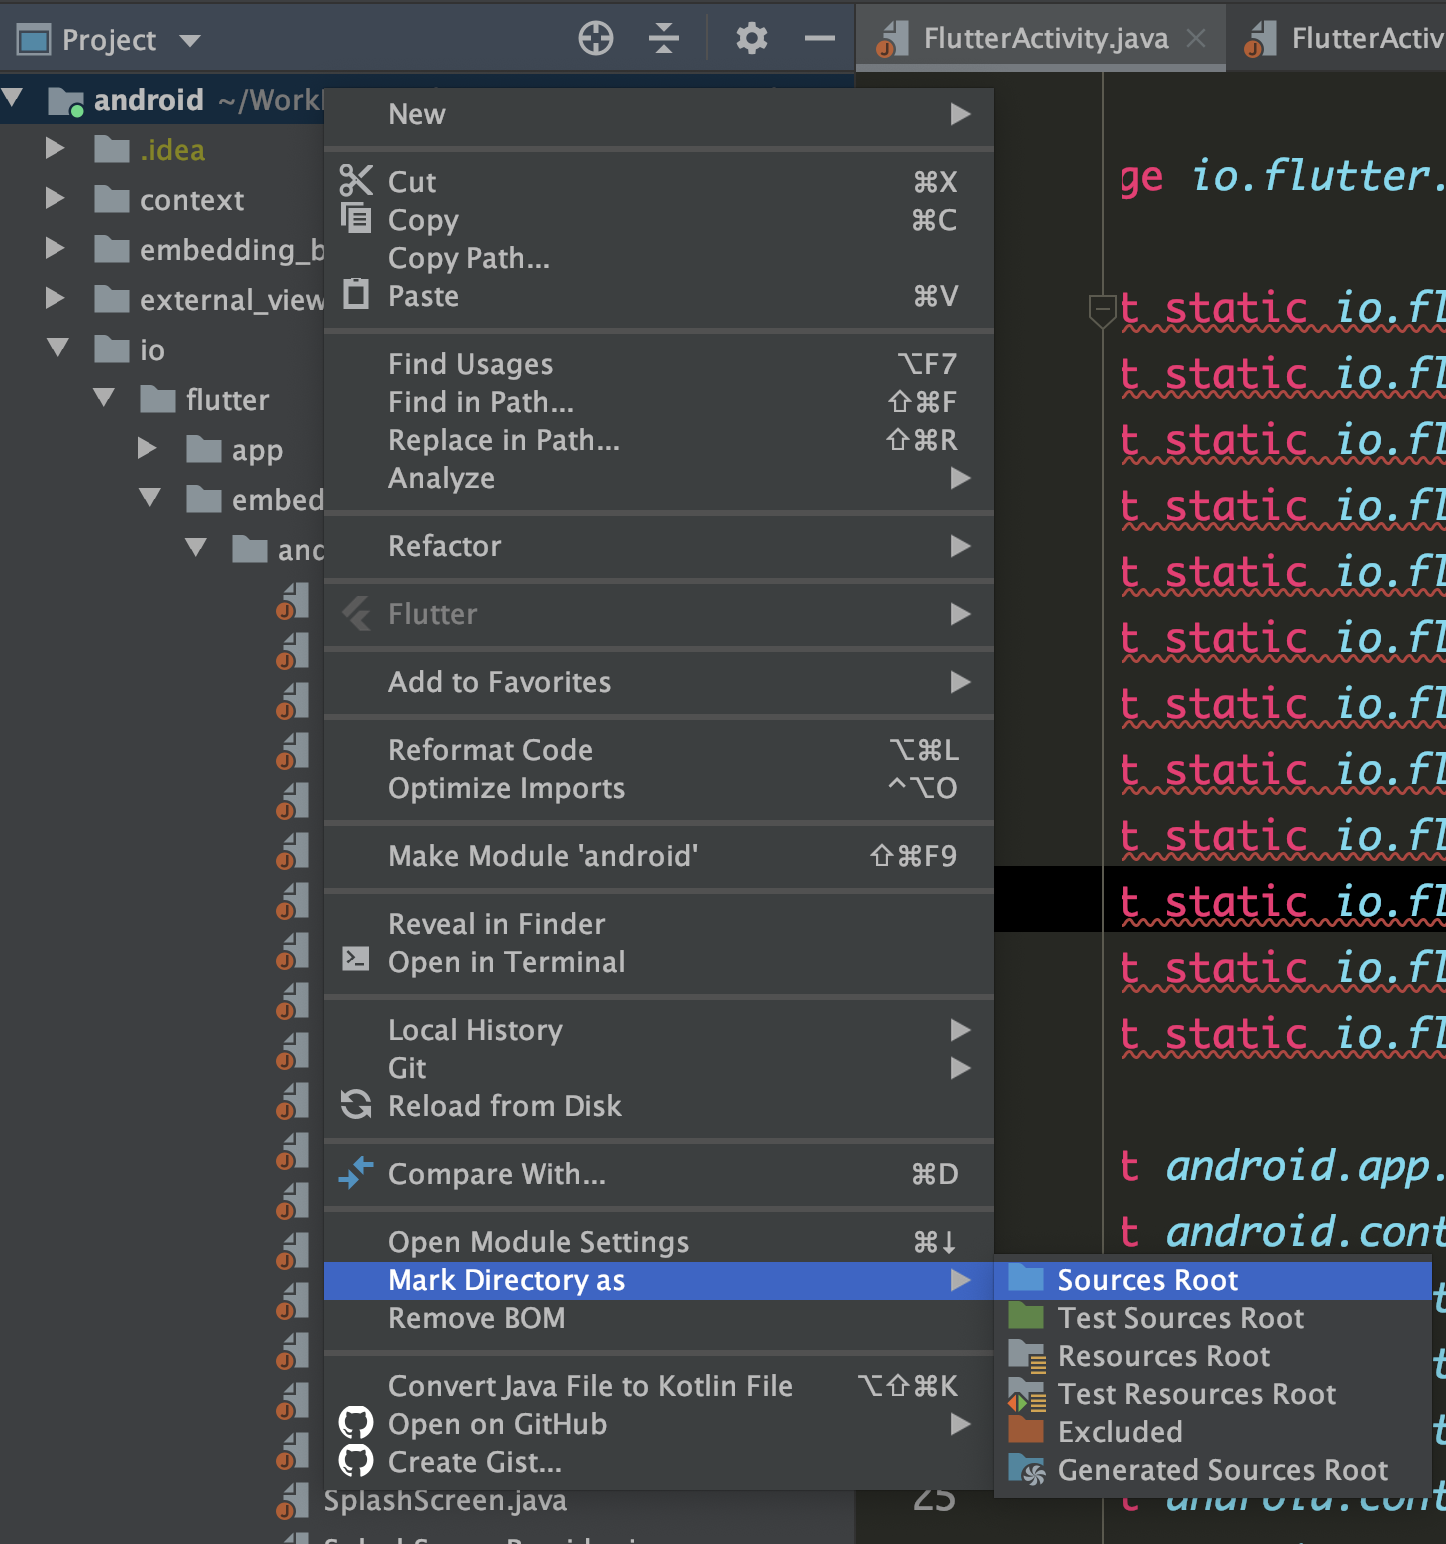Select the Sources Root folder icon

point(1026,1278)
